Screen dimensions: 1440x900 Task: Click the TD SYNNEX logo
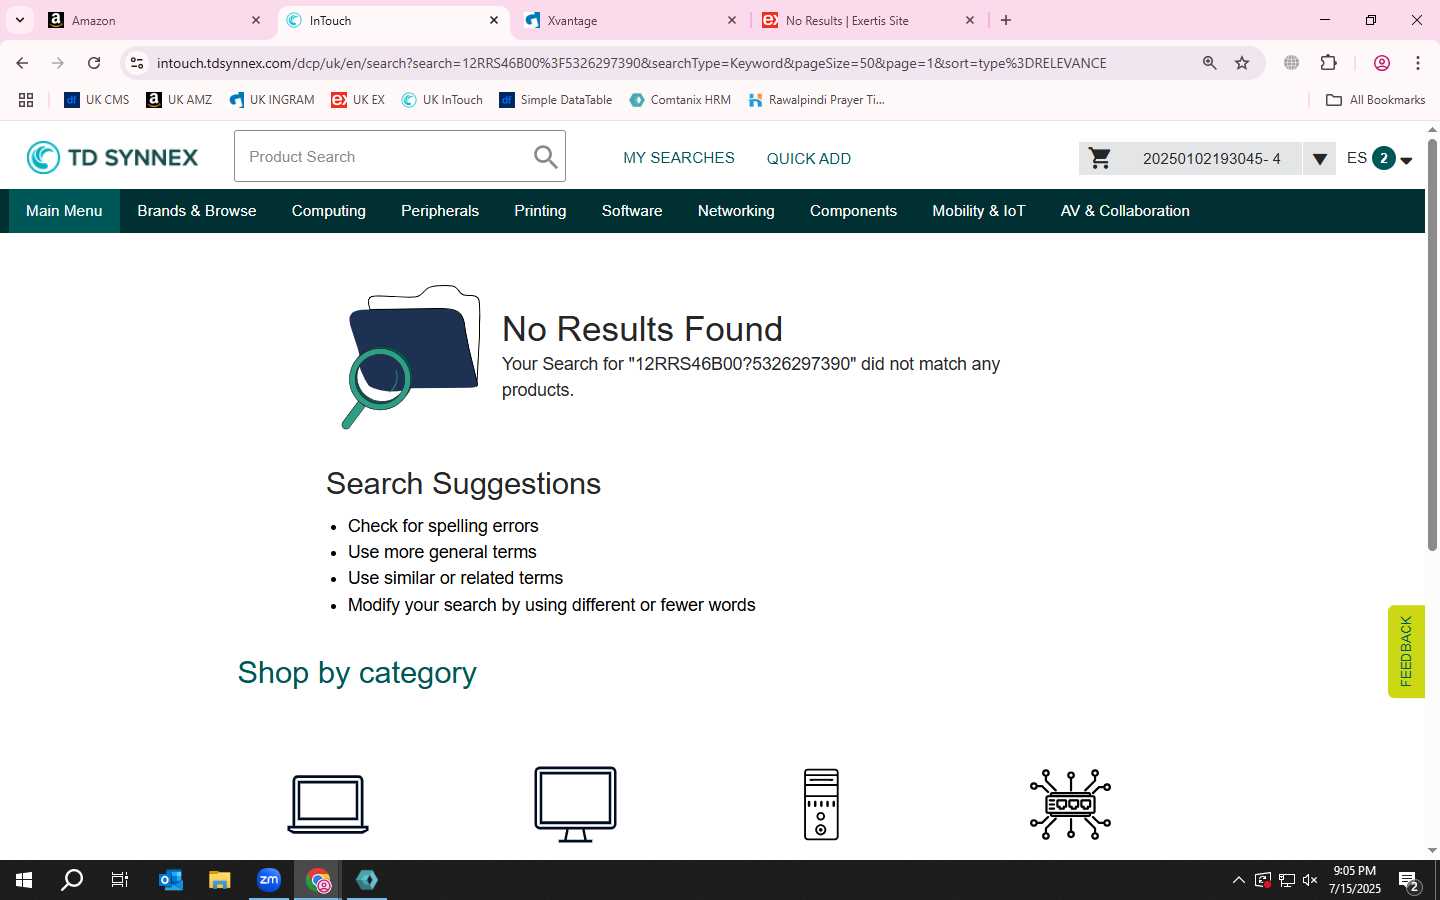point(112,157)
